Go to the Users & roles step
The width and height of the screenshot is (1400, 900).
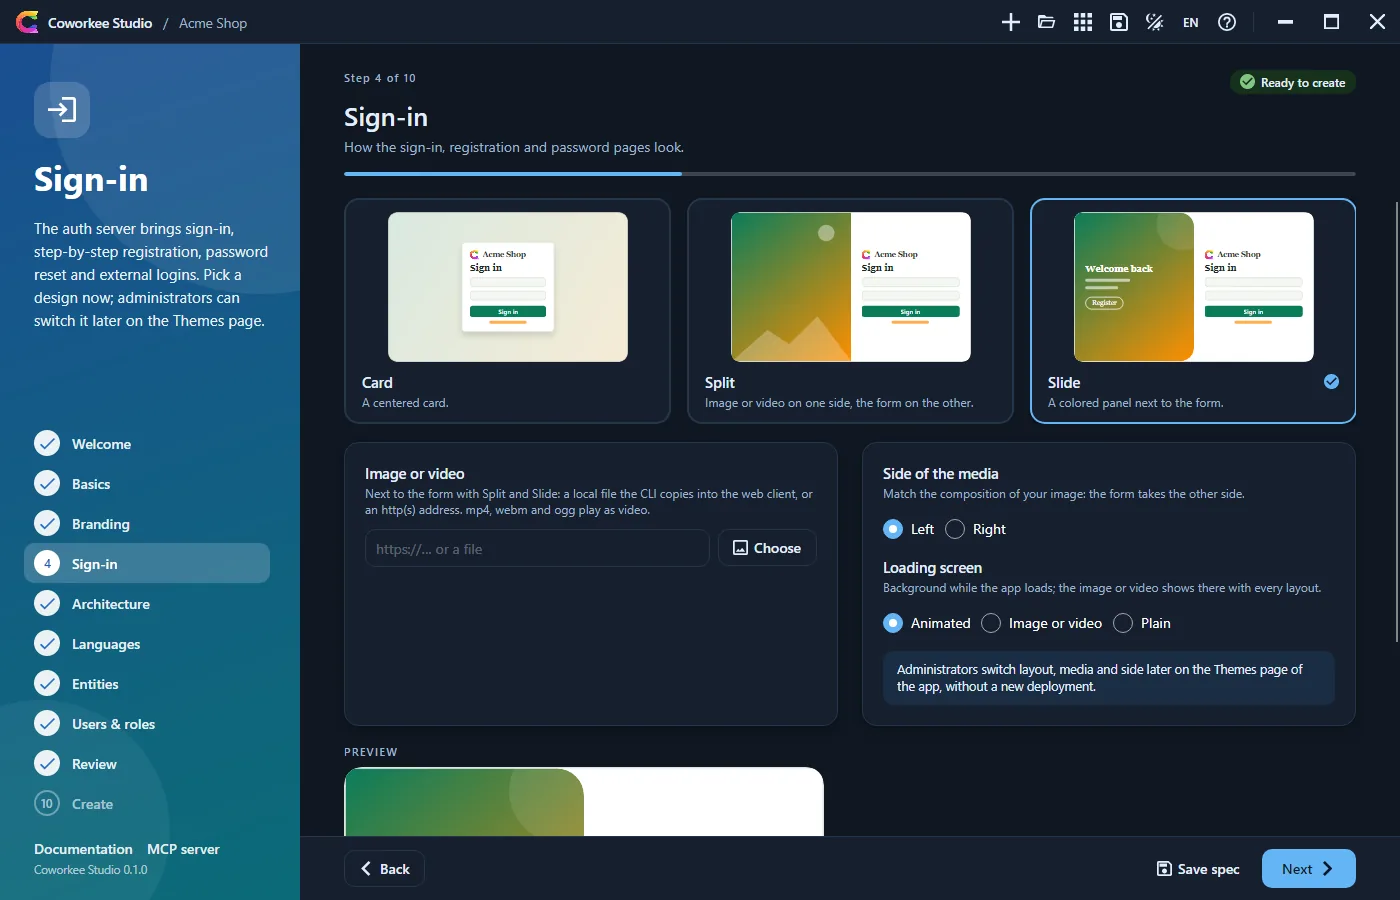(x=147, y=723)
